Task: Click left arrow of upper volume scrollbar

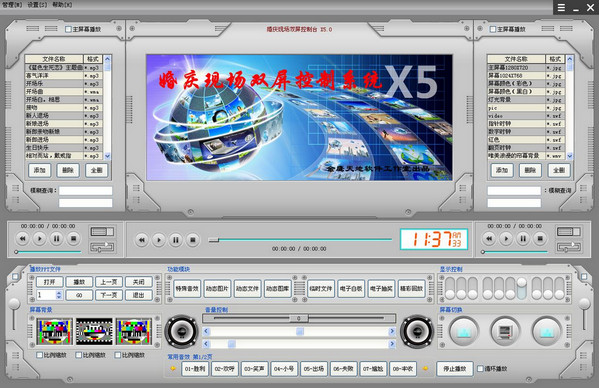Action: coord(206,331)
